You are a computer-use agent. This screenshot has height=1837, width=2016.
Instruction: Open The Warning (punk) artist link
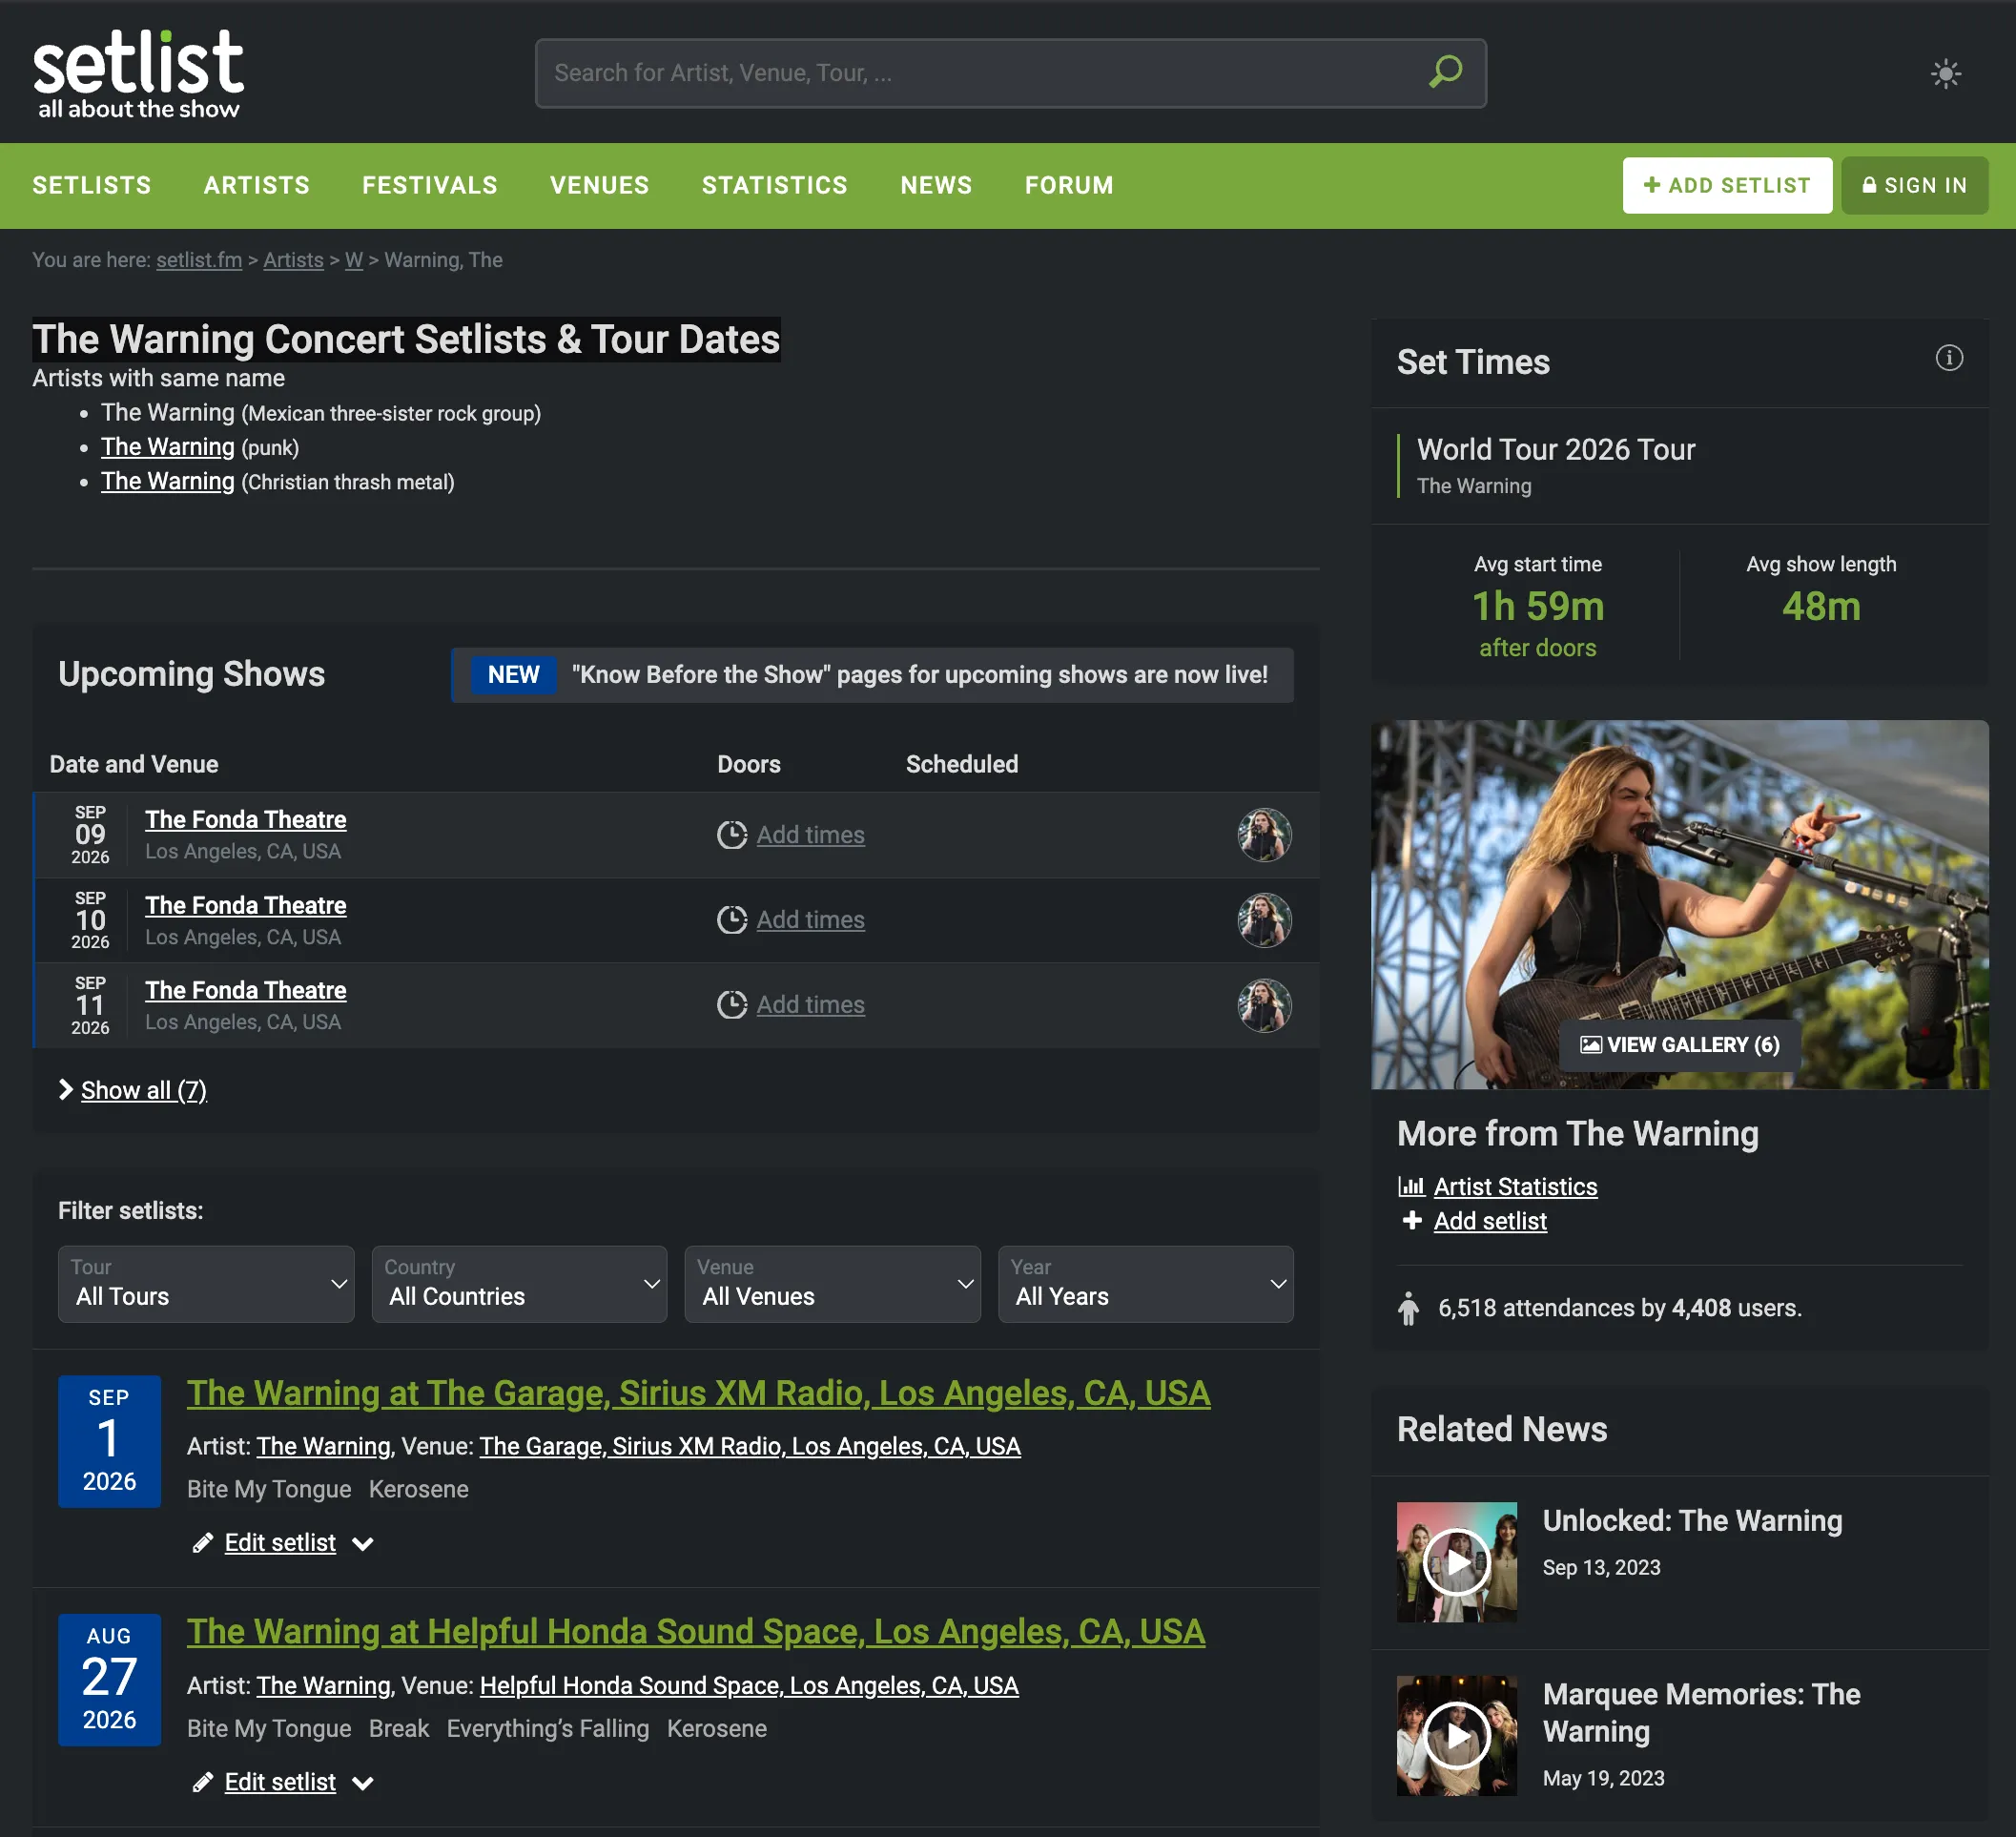click(168, 447)
